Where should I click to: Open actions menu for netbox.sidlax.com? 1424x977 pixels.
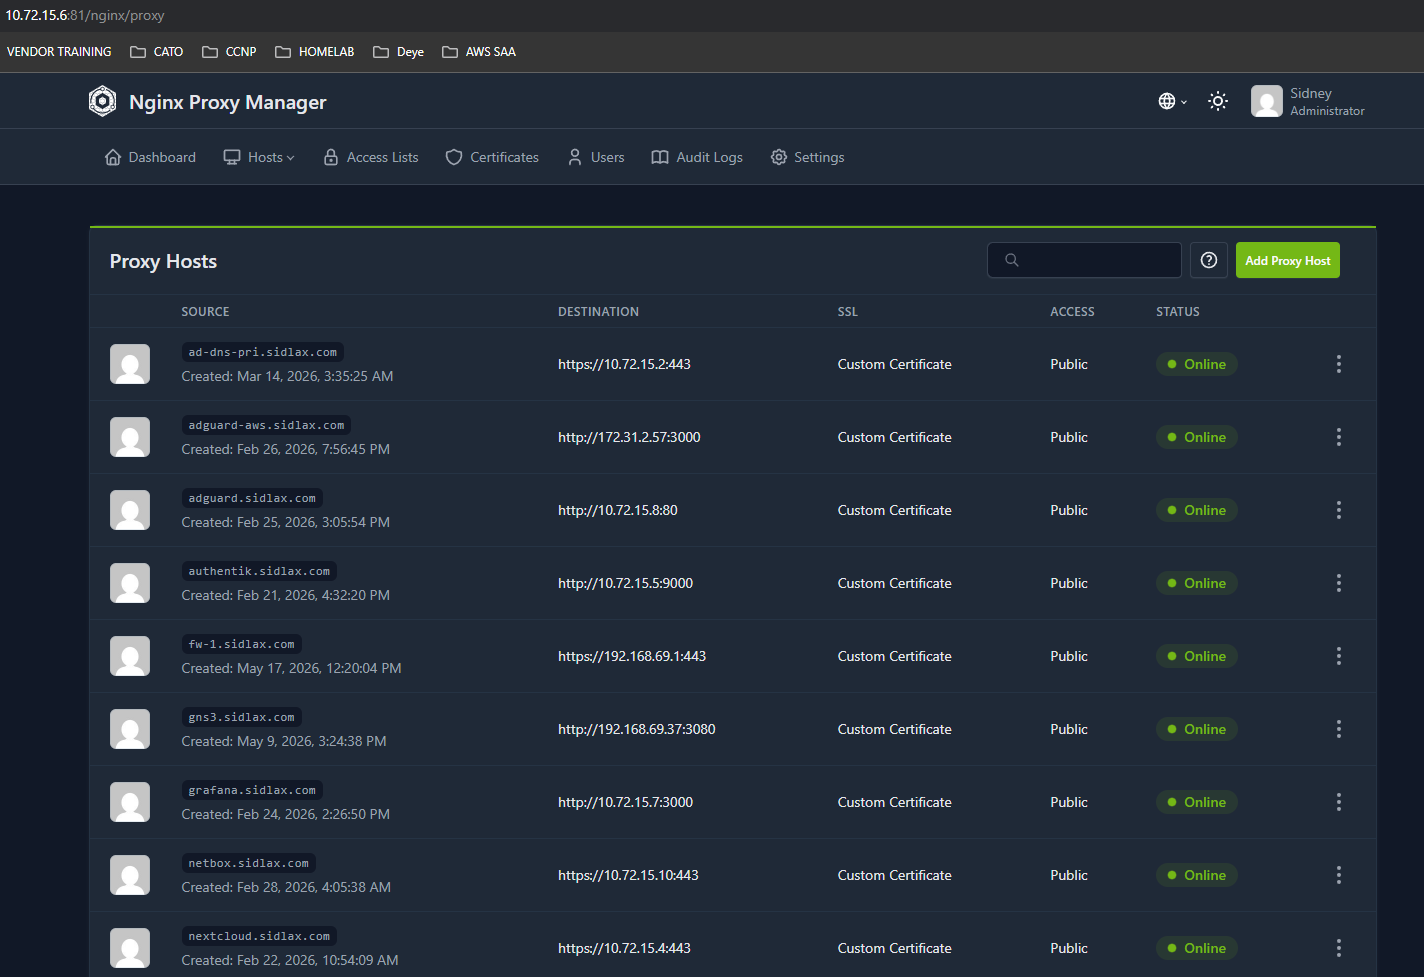[x=1339, y=875]
